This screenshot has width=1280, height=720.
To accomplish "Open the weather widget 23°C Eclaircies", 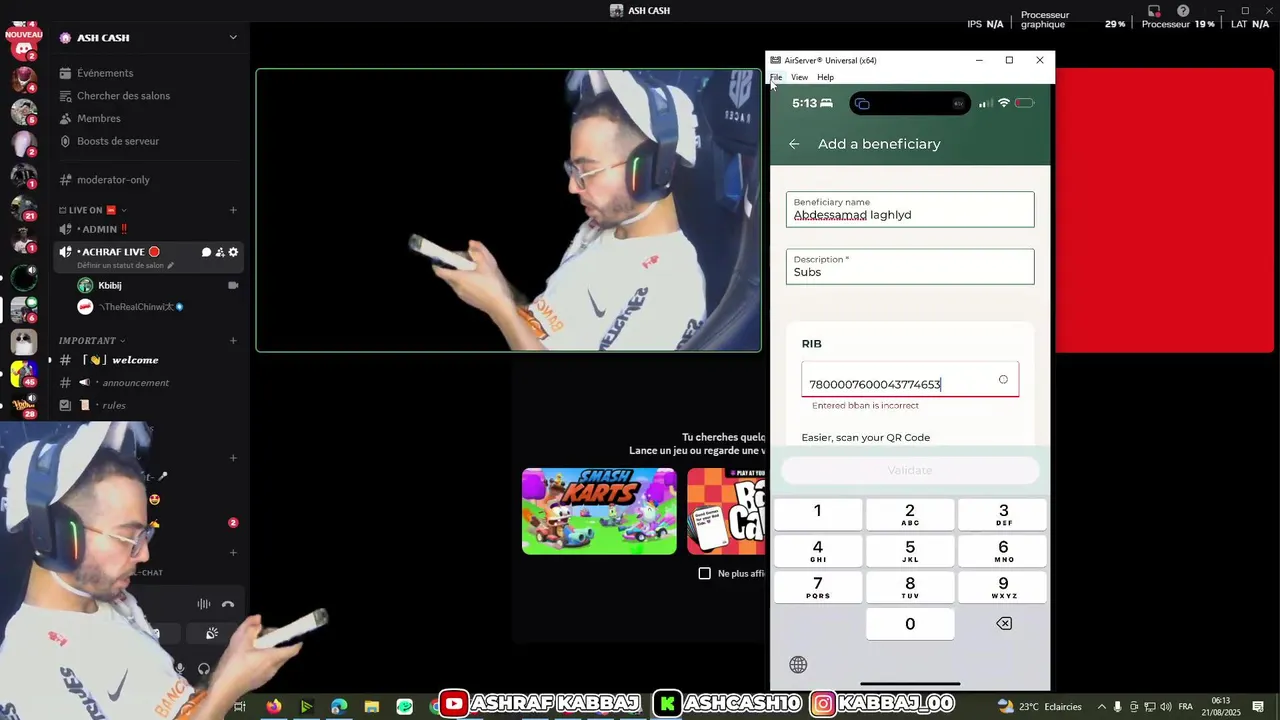I will [1039, 706].
